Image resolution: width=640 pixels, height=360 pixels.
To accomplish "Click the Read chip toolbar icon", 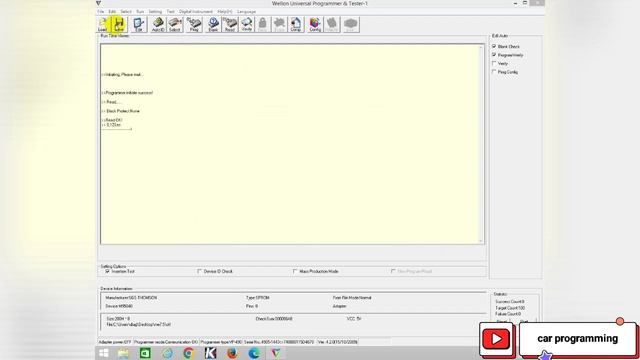I will point(230,24).
